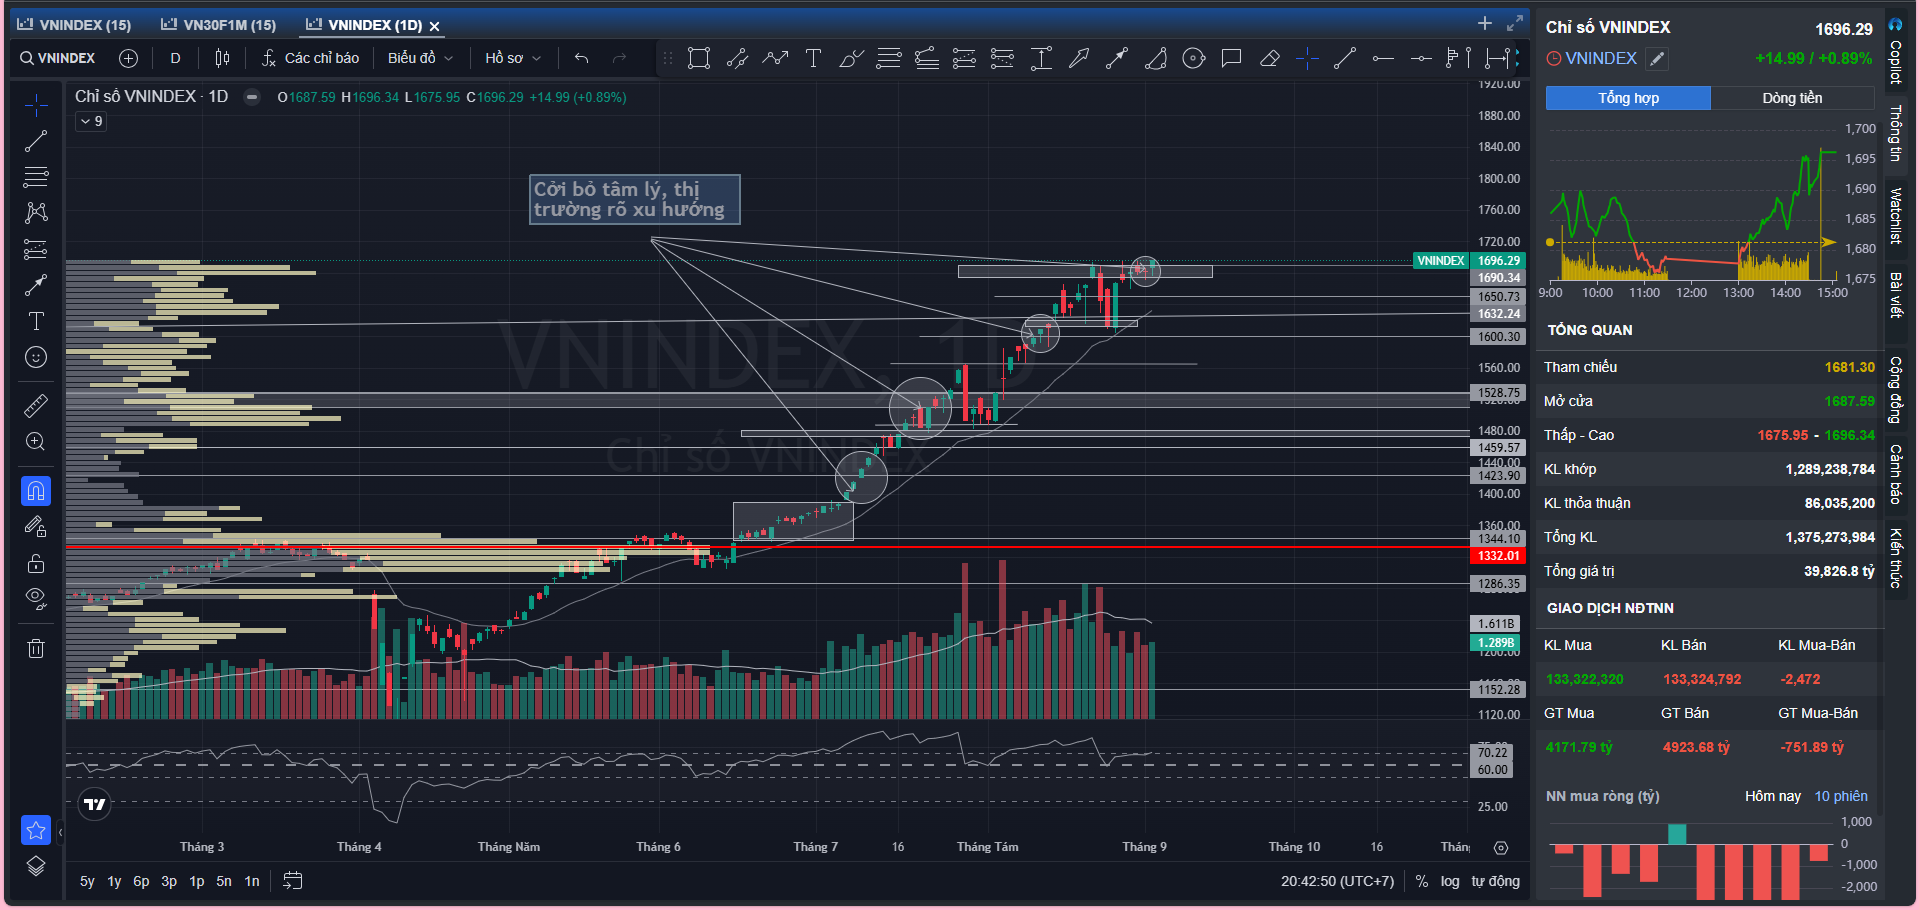Select the comment callout bubble tool

tap(1231, 58)
